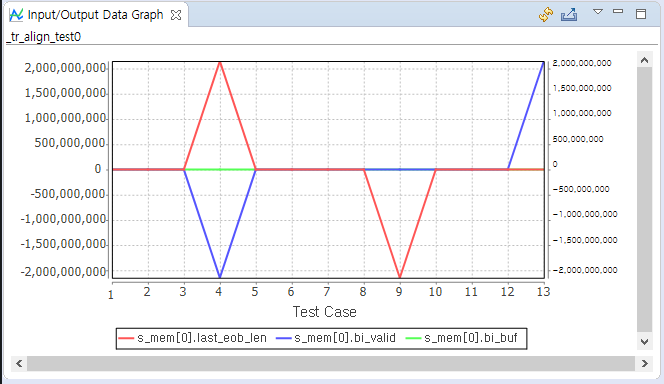Click the Test Case axis label

tap(325, 312)
